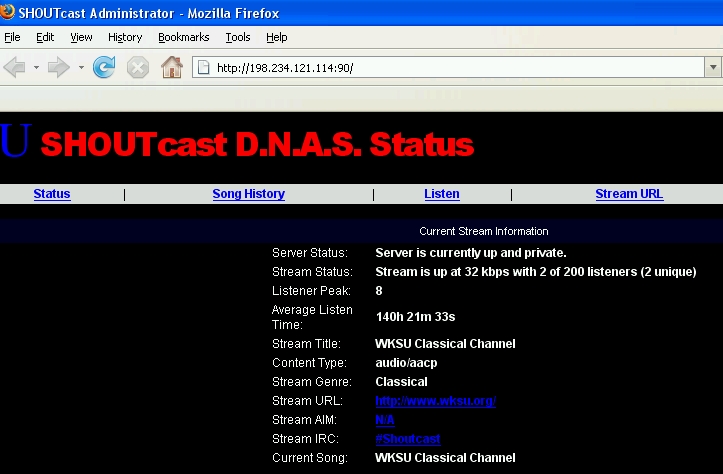
Task: Click the page icon in address bar
Action: (x=203, y=68)
